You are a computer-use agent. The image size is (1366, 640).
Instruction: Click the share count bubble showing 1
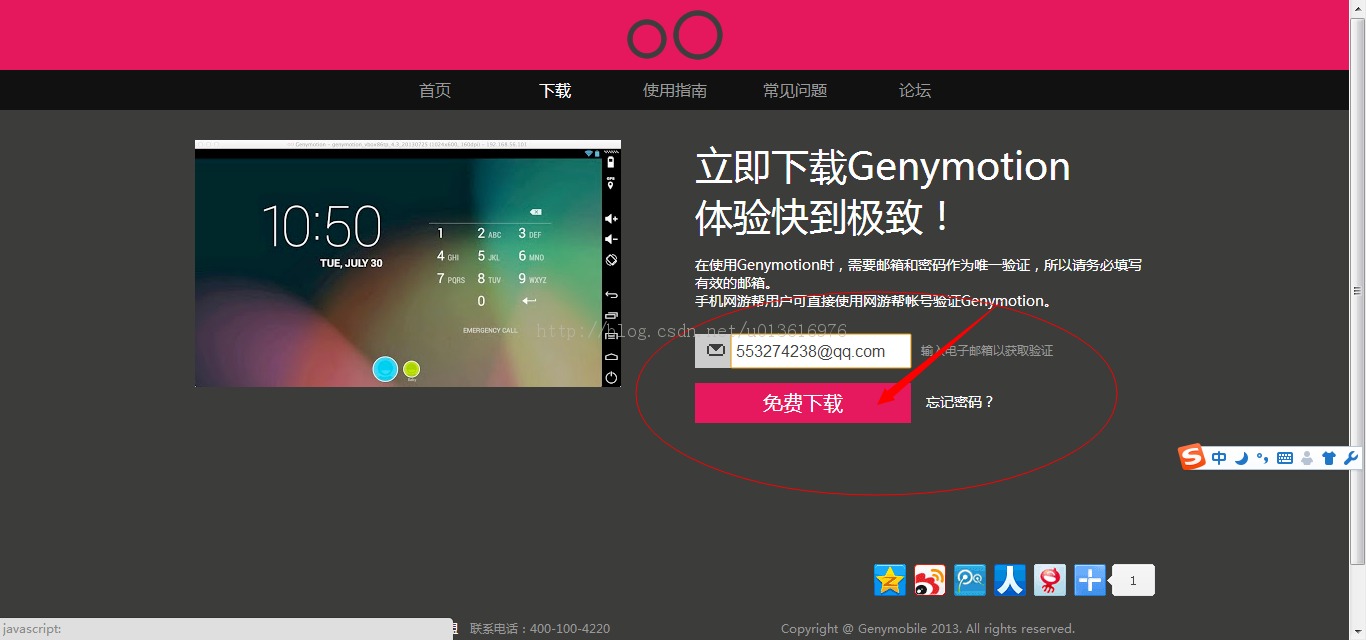(x=1133, y=580)
